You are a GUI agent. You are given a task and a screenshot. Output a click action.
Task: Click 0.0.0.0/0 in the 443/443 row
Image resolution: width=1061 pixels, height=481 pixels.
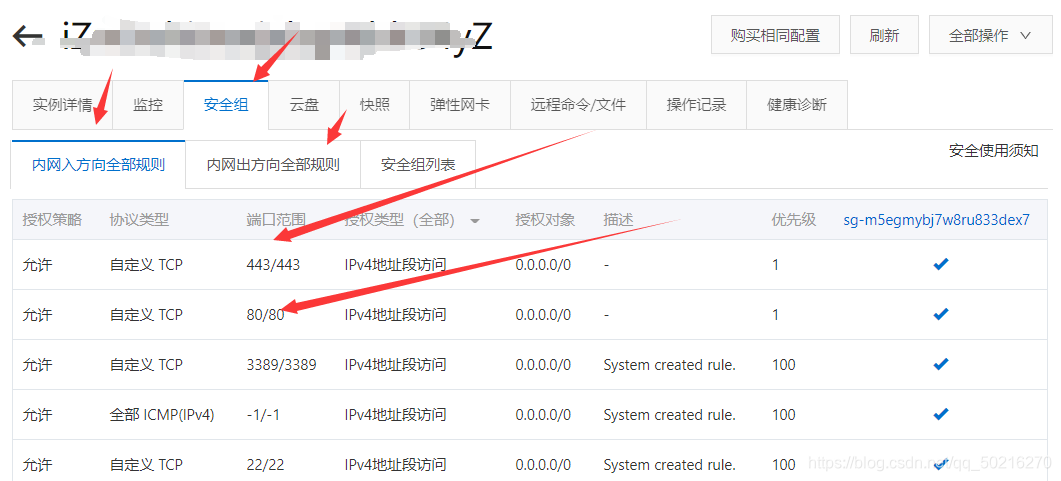click(x=543, y=265)
